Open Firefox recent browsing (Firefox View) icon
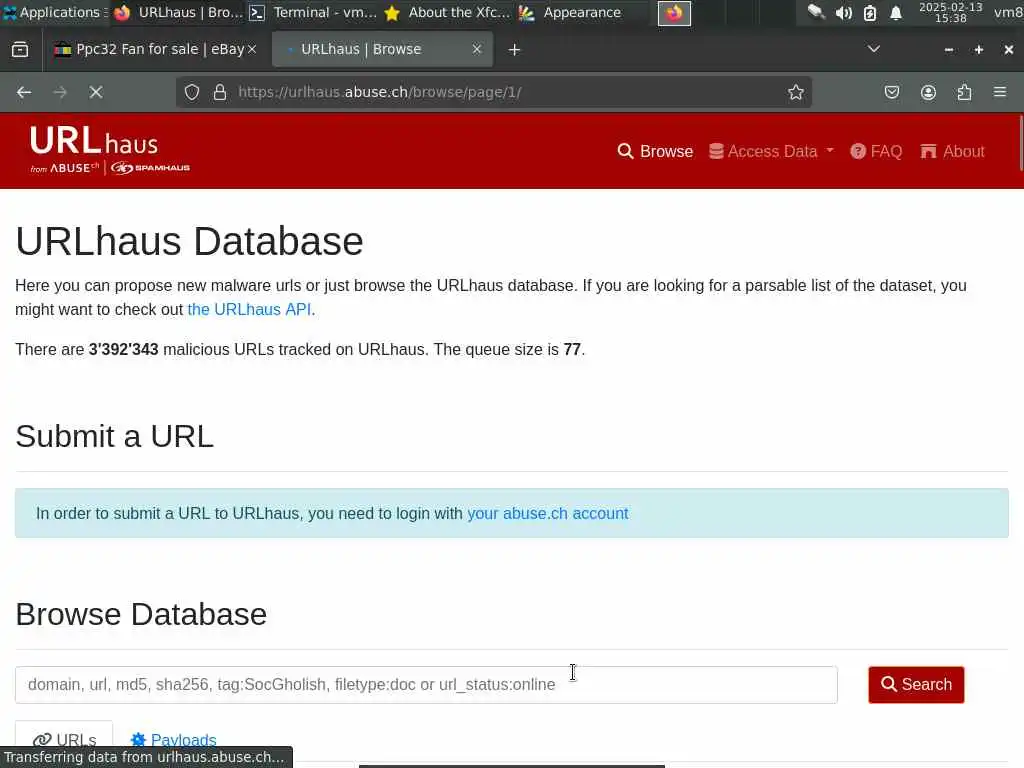Viewport: 1024px width, 768px height. pos(20,50)
